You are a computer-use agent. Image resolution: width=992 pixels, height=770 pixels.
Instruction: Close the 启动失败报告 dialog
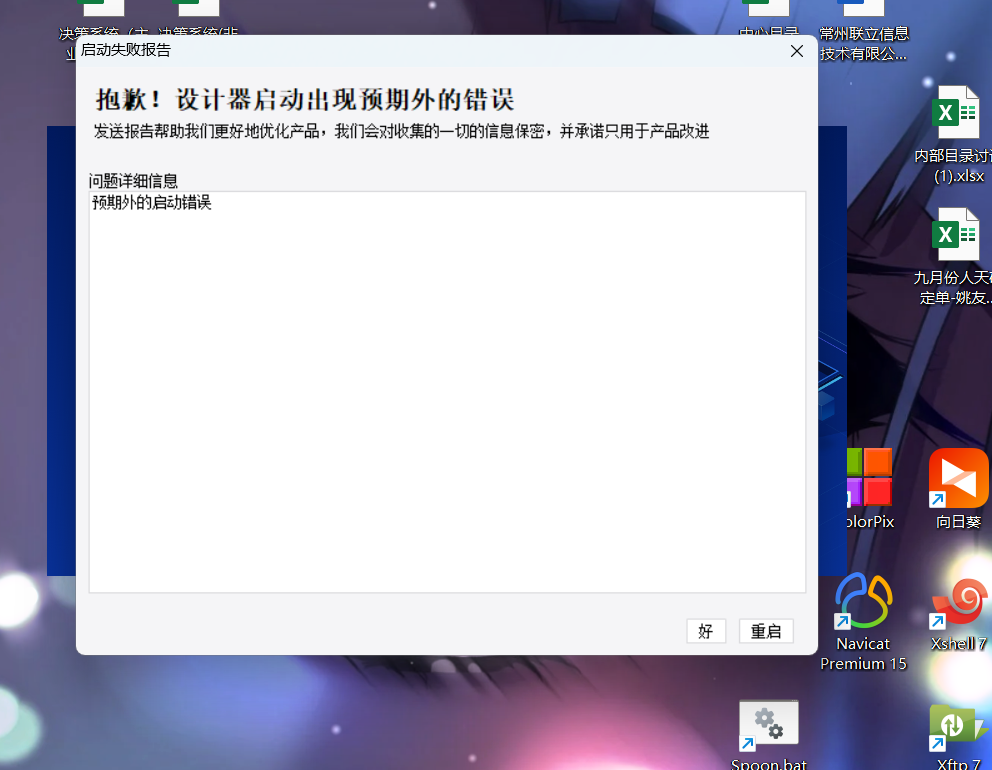pos(797,51)
